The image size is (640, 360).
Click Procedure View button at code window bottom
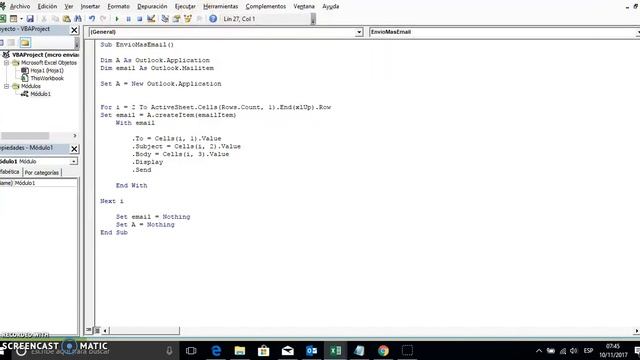pos(89,330)
